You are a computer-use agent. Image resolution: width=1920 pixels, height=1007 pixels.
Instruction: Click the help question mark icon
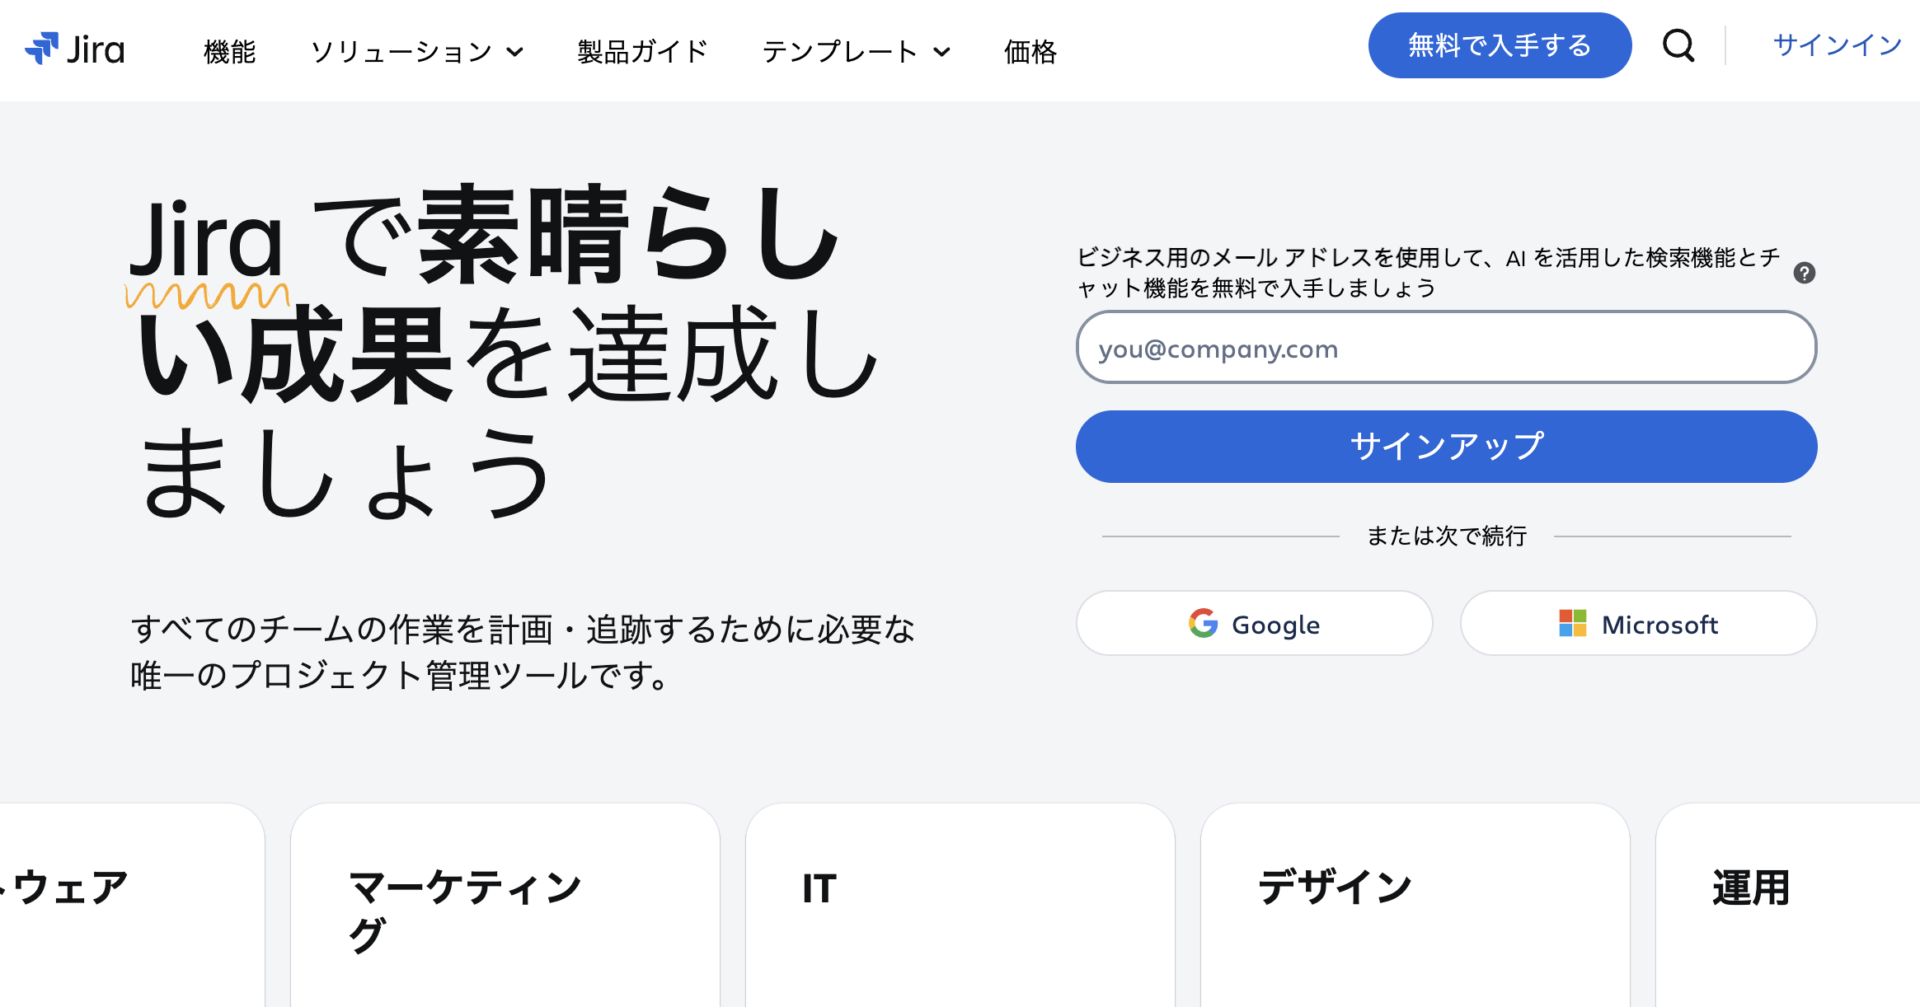pyautogui.click(x=1804, y=273)
